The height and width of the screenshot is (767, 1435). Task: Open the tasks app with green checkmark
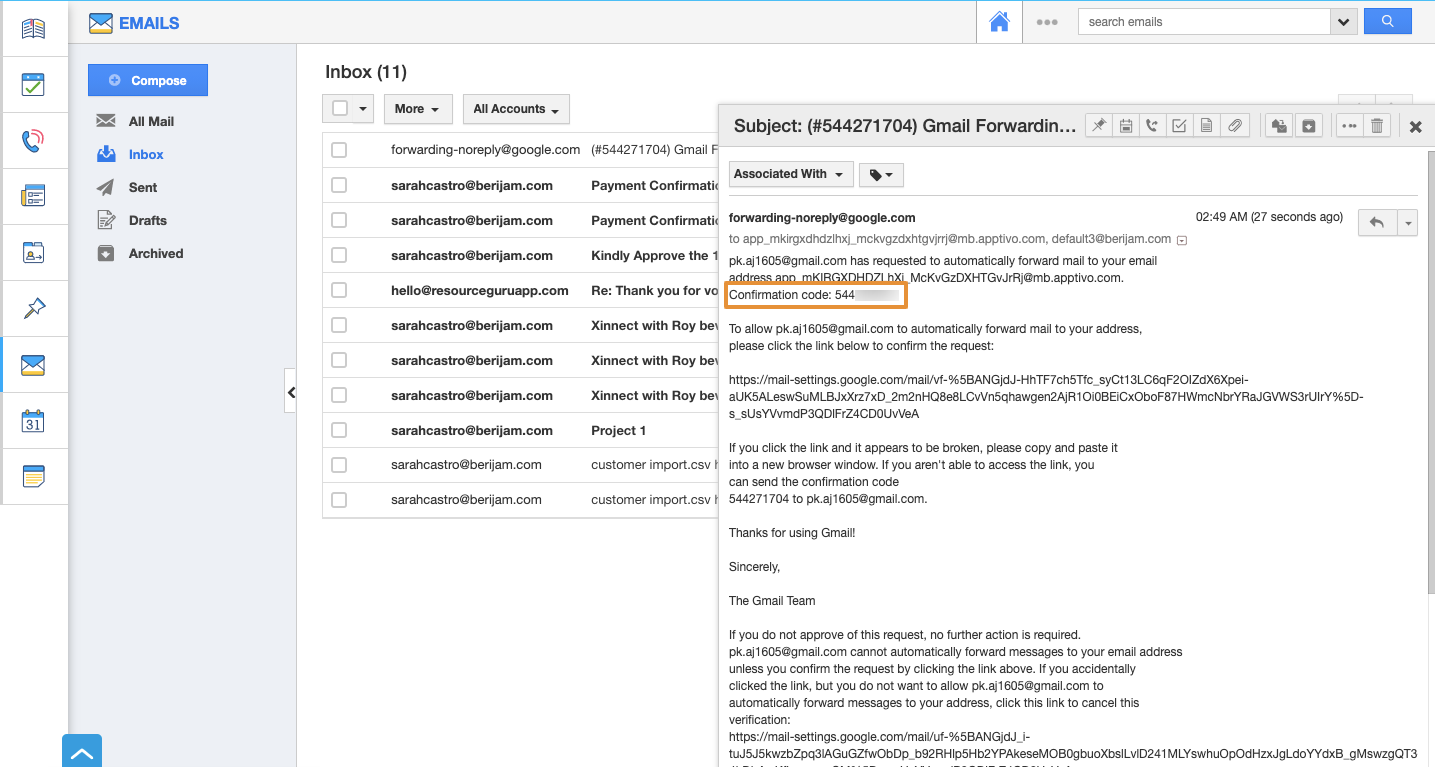[33, 84]
